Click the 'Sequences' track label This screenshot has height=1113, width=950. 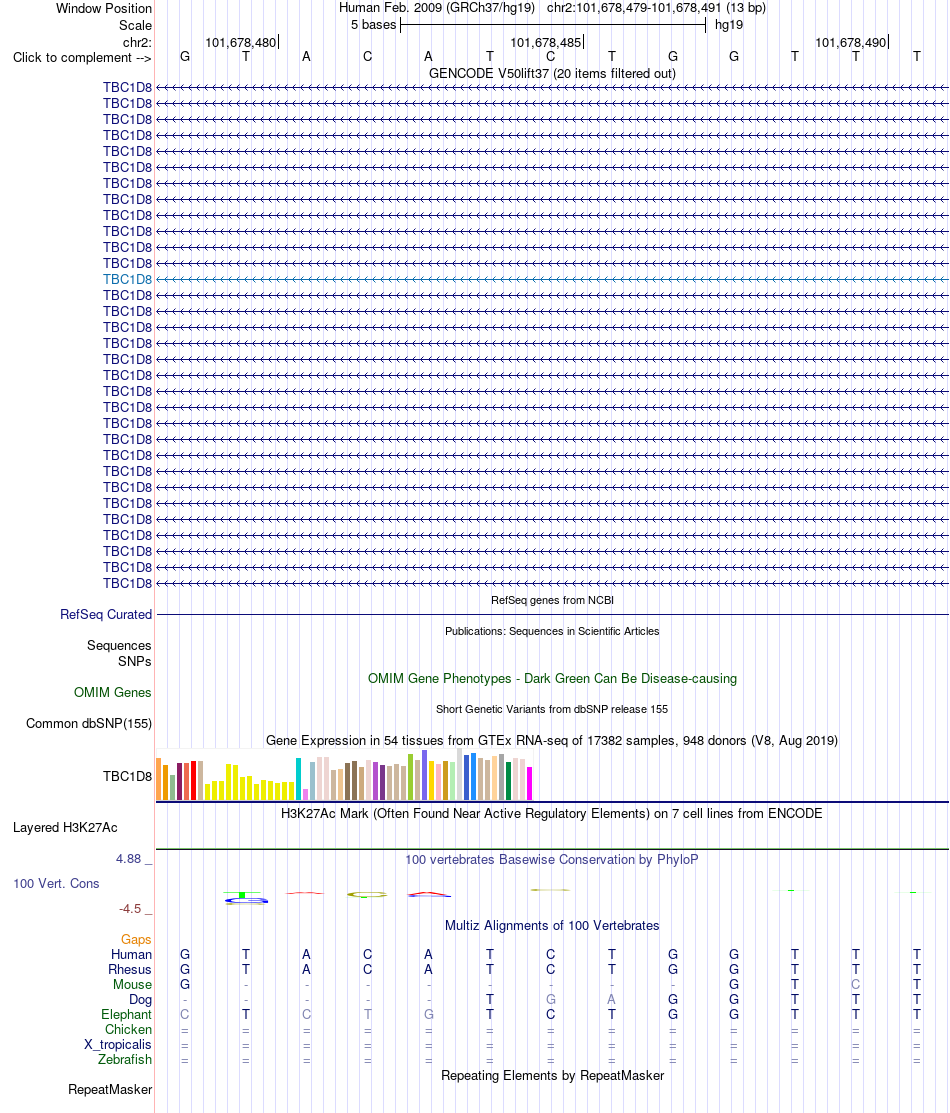pyautogui.click(x=119, y=646)
